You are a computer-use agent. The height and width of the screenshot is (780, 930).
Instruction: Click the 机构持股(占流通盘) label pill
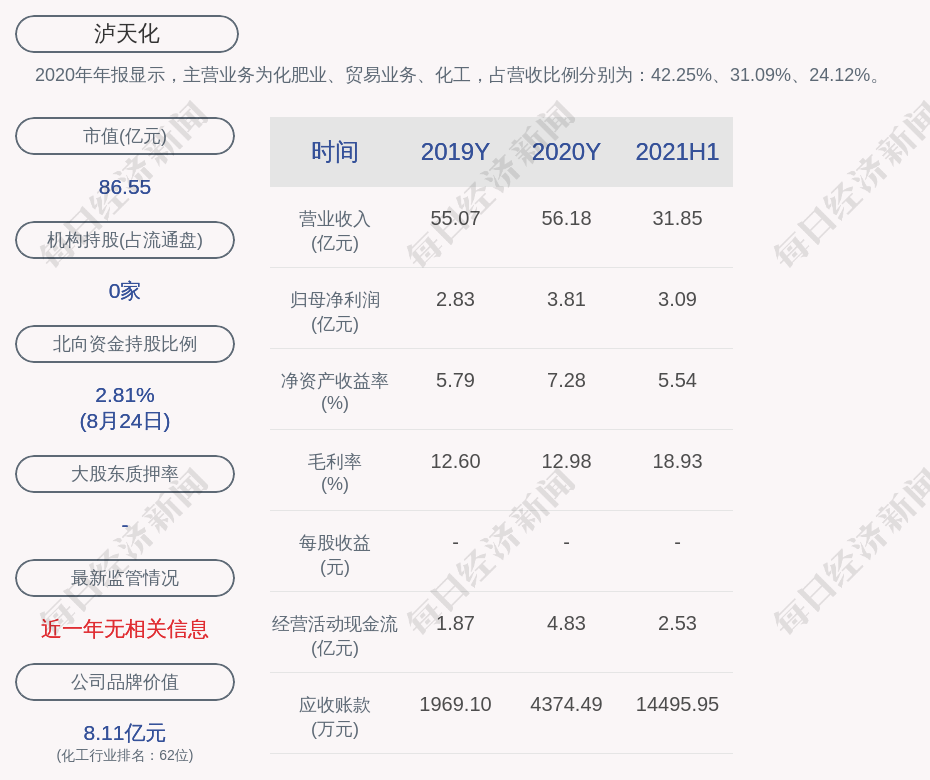coord(125,240)
